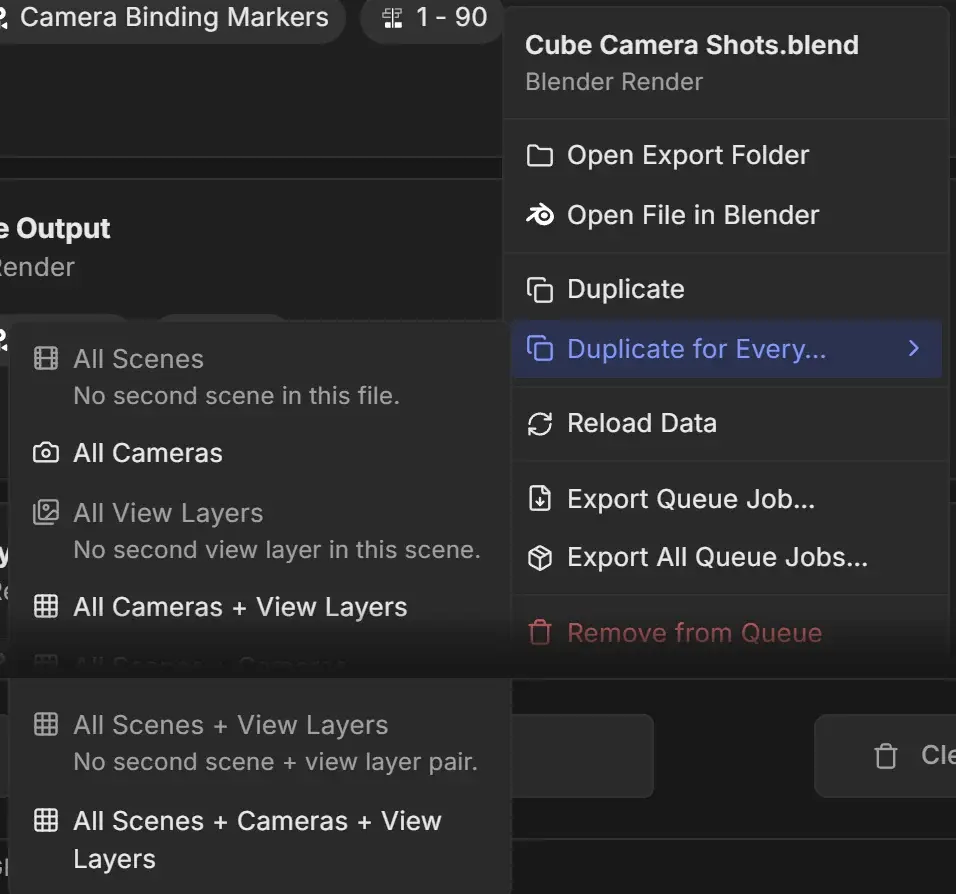Click the Blender Render subtitle in the menu header
Image resolution: width=956 pixels, height=894 pixels.
pos(614,82)
